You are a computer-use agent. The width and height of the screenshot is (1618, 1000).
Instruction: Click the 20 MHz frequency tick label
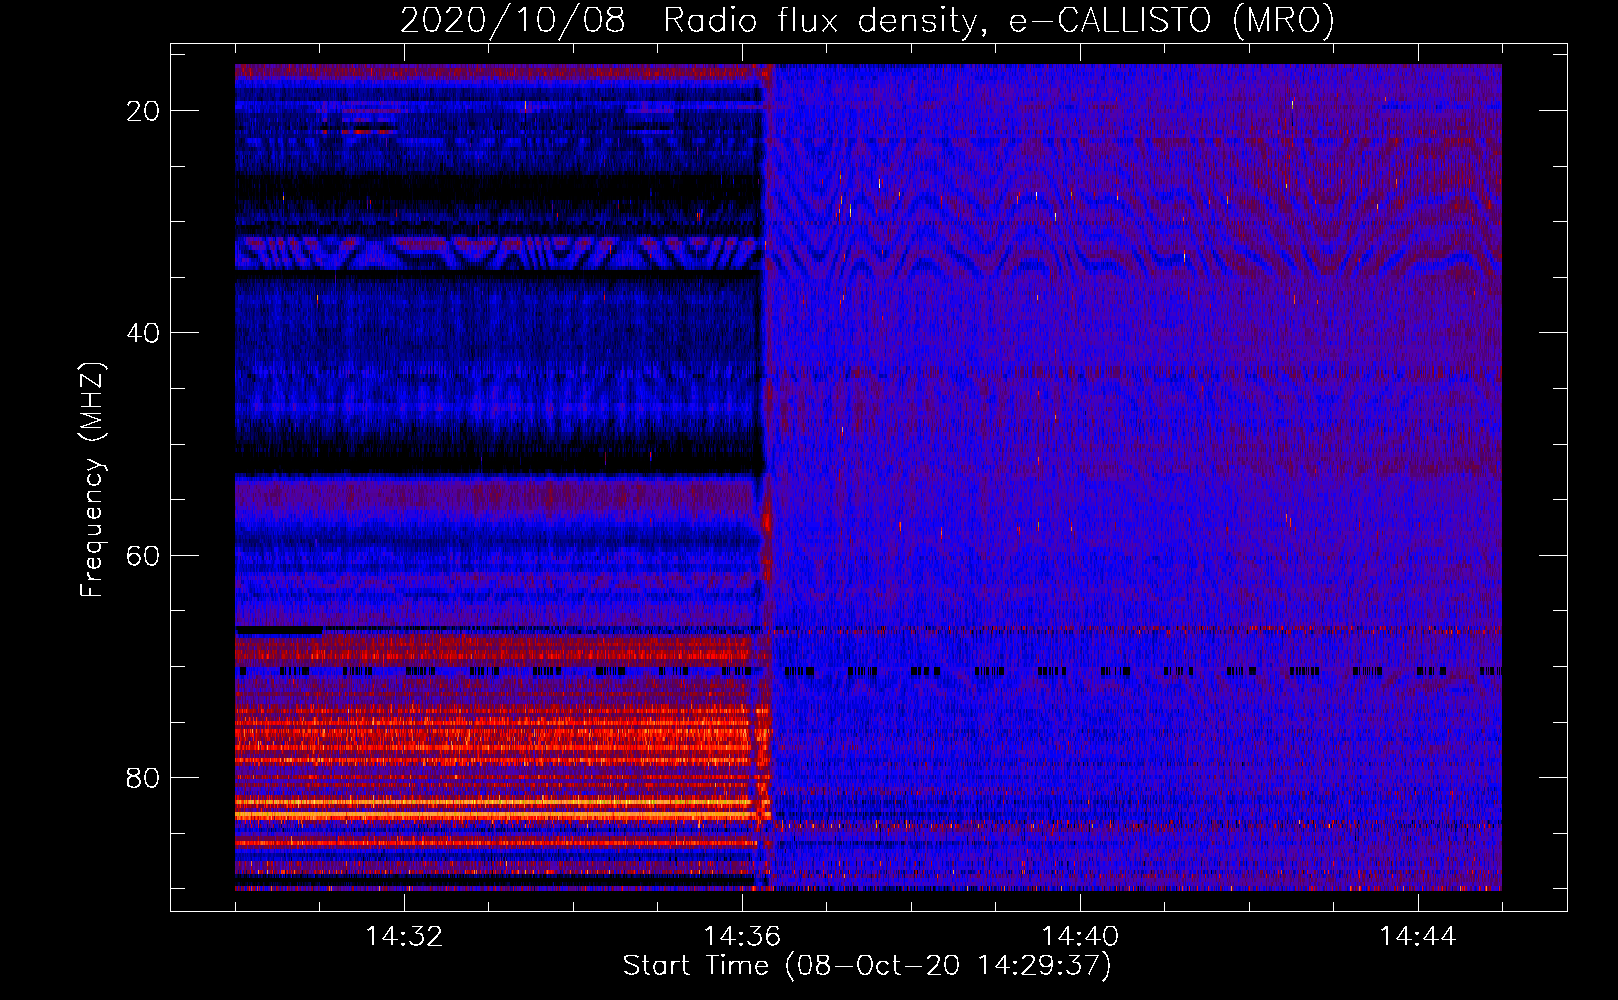point(144,111)
